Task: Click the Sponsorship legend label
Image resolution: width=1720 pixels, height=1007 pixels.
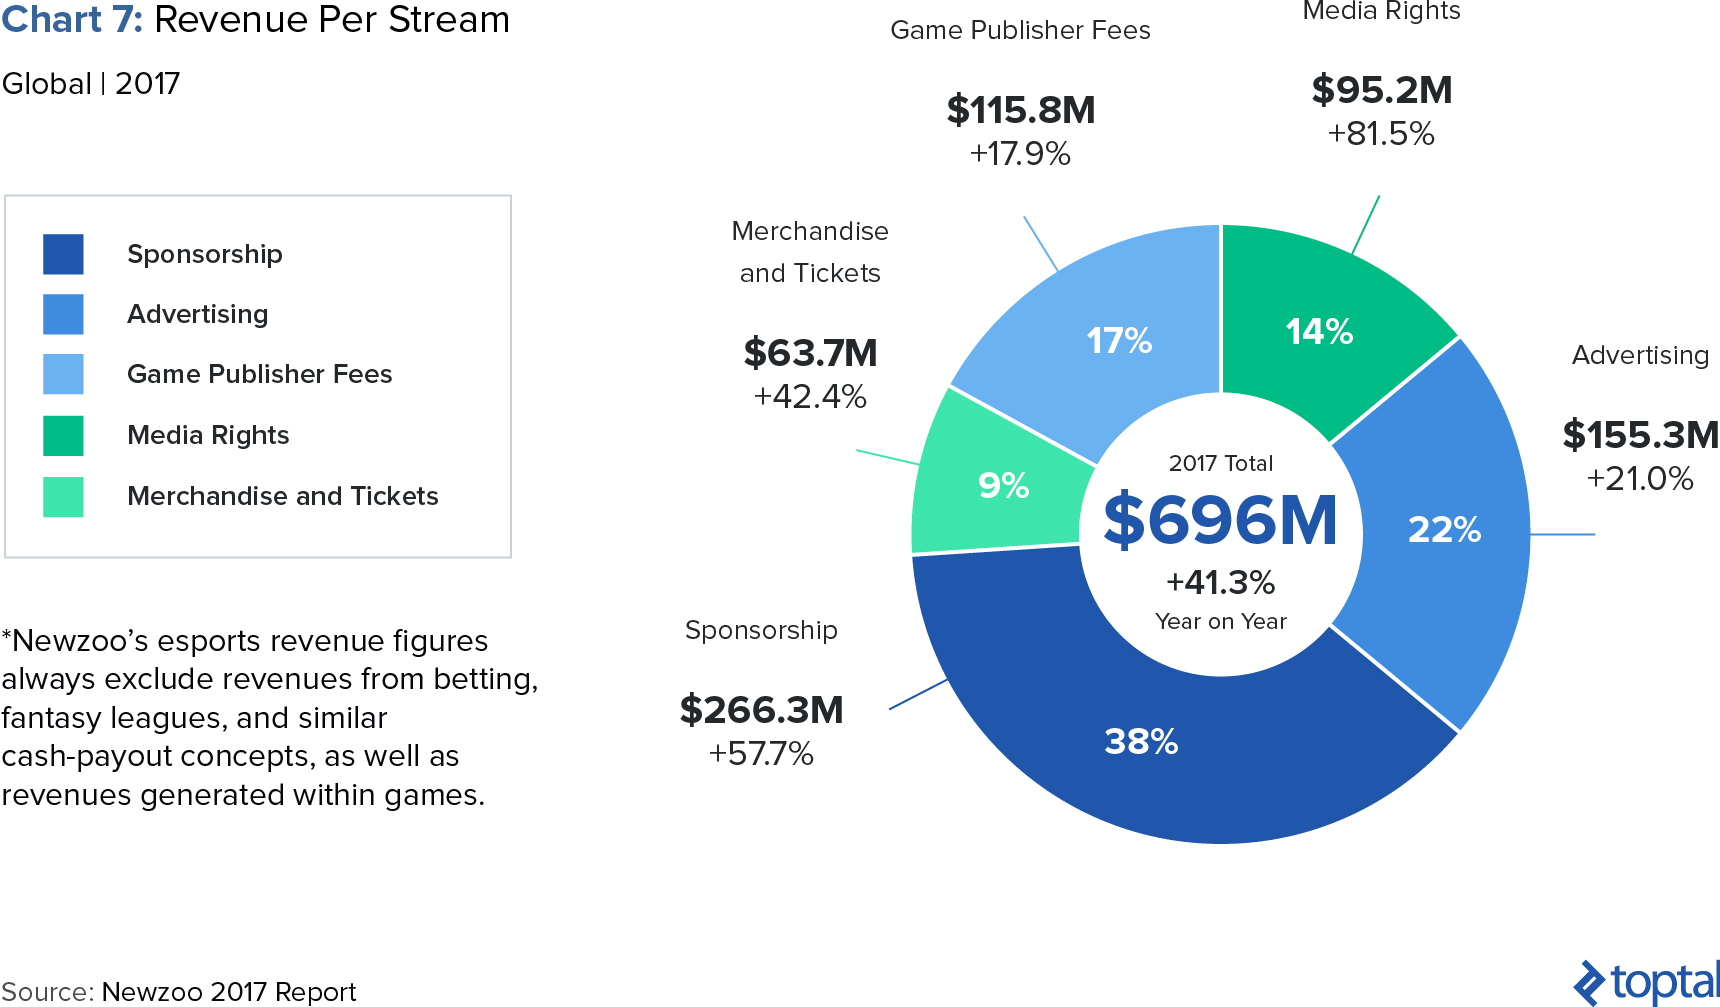Action: (x=205, y=254)
